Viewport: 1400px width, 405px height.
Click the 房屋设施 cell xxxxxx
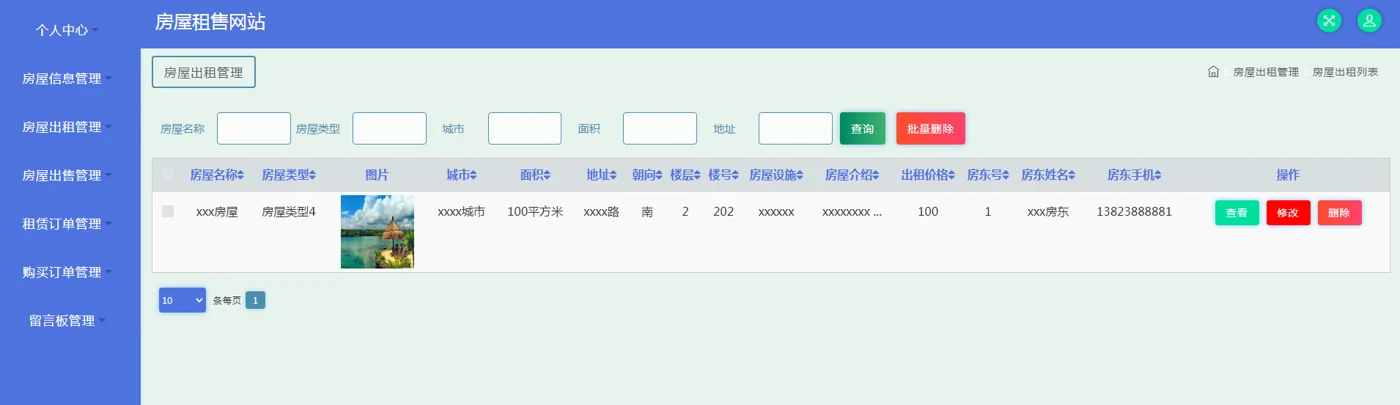(x=776, y=212)
